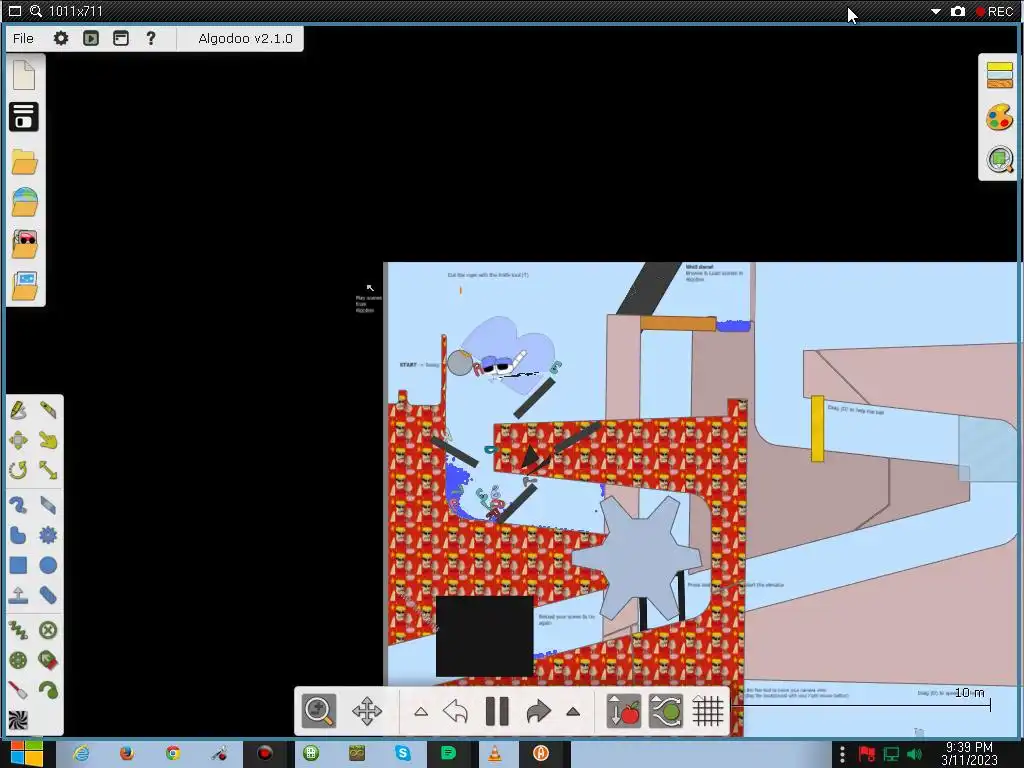Select the Brush tool
The image size is (1024, 768).
pyautogui.click(x=18, y=505)
